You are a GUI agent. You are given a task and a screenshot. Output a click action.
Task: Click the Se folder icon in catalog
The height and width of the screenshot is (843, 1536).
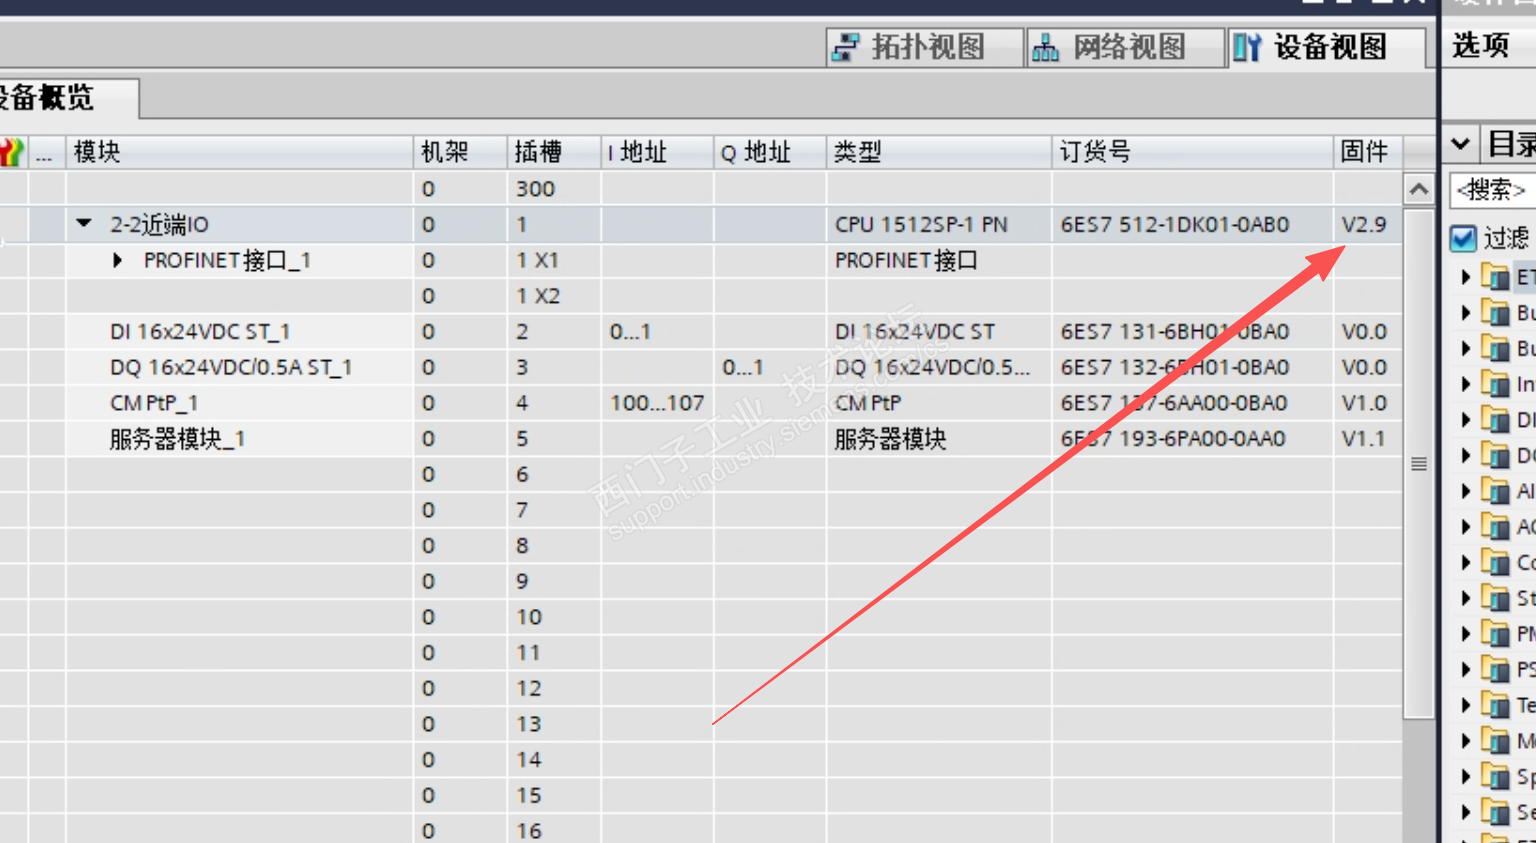pyautogui.click(x=1496, y=812)
